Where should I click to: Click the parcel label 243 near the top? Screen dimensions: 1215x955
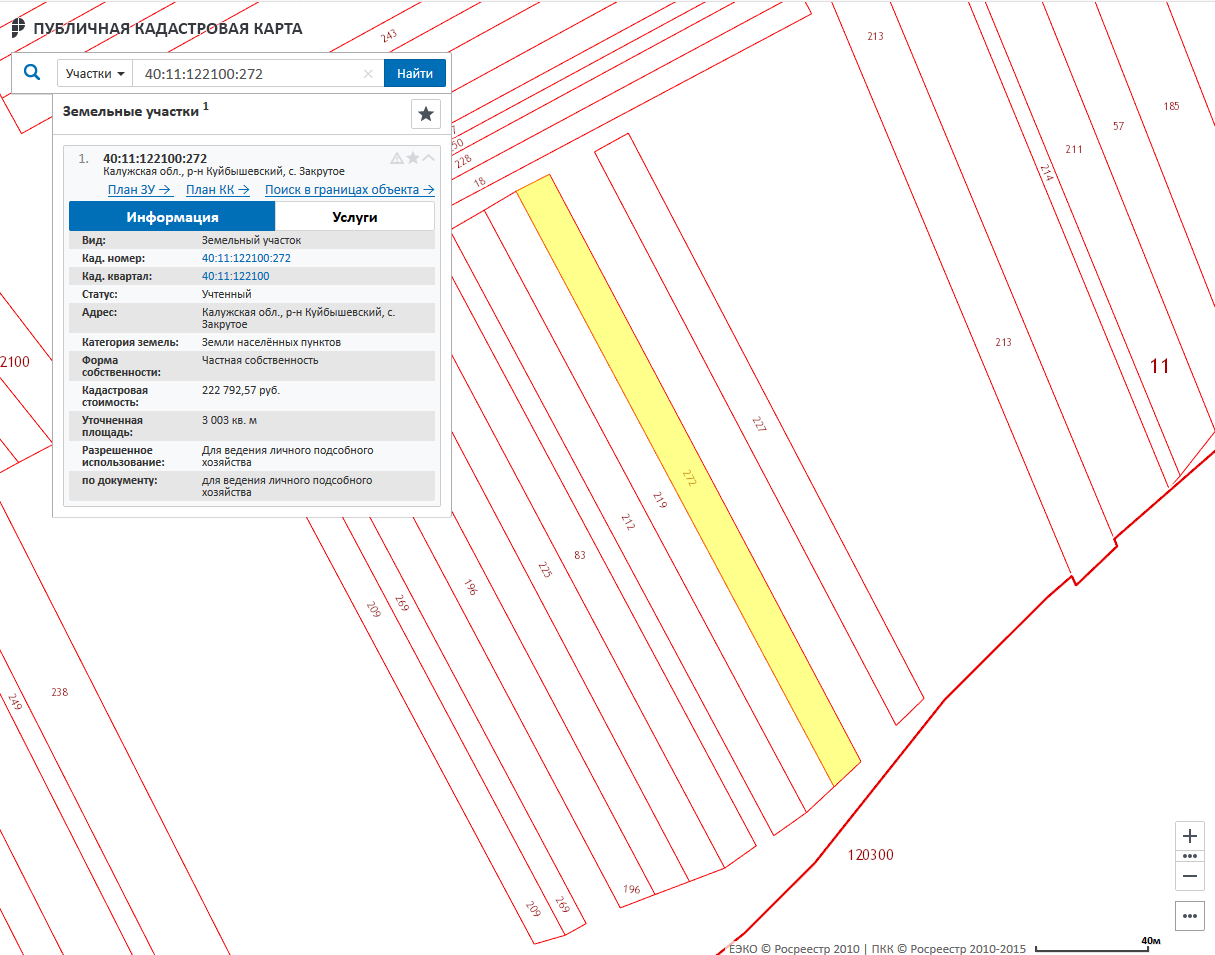389,35
